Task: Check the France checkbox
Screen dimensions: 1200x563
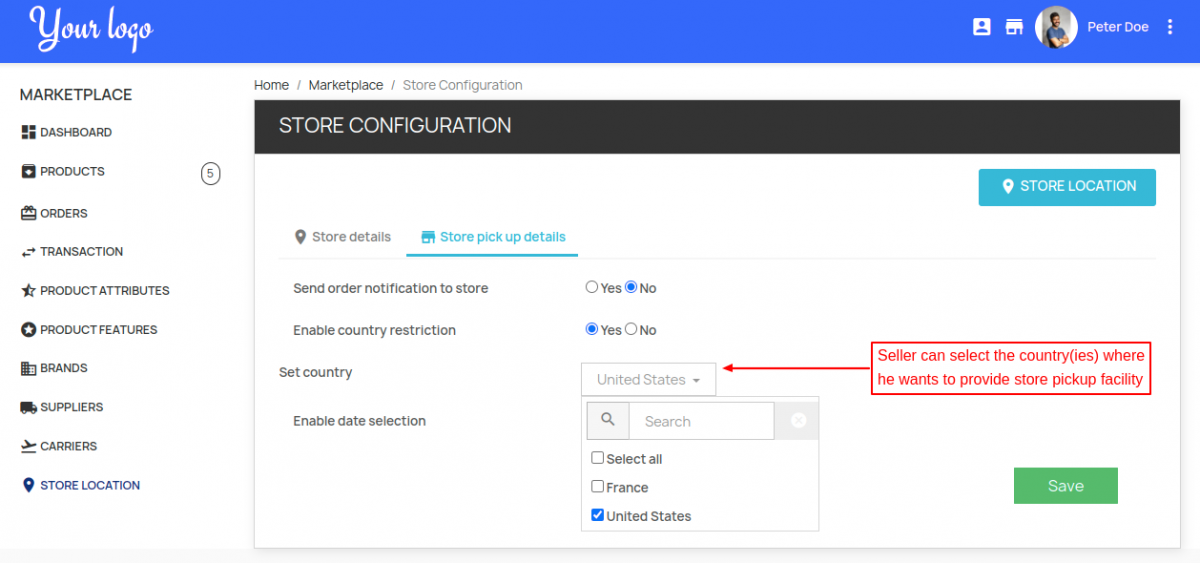Action: [597, 487]
